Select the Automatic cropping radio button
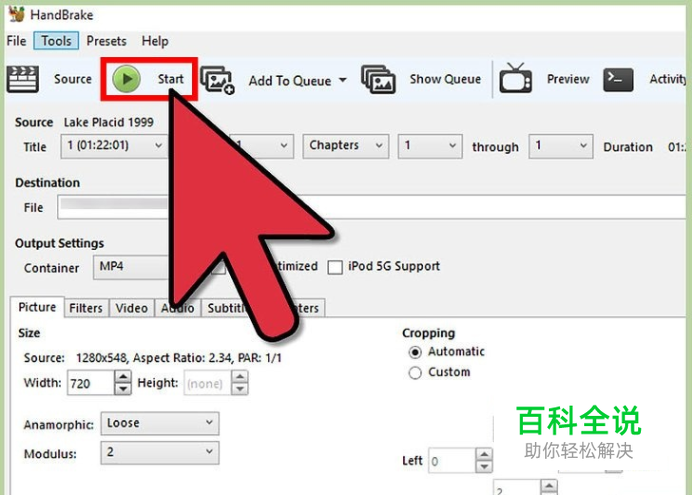Viewport: 692px width, 495px height. pyautogui.click(x=415, y=352)
